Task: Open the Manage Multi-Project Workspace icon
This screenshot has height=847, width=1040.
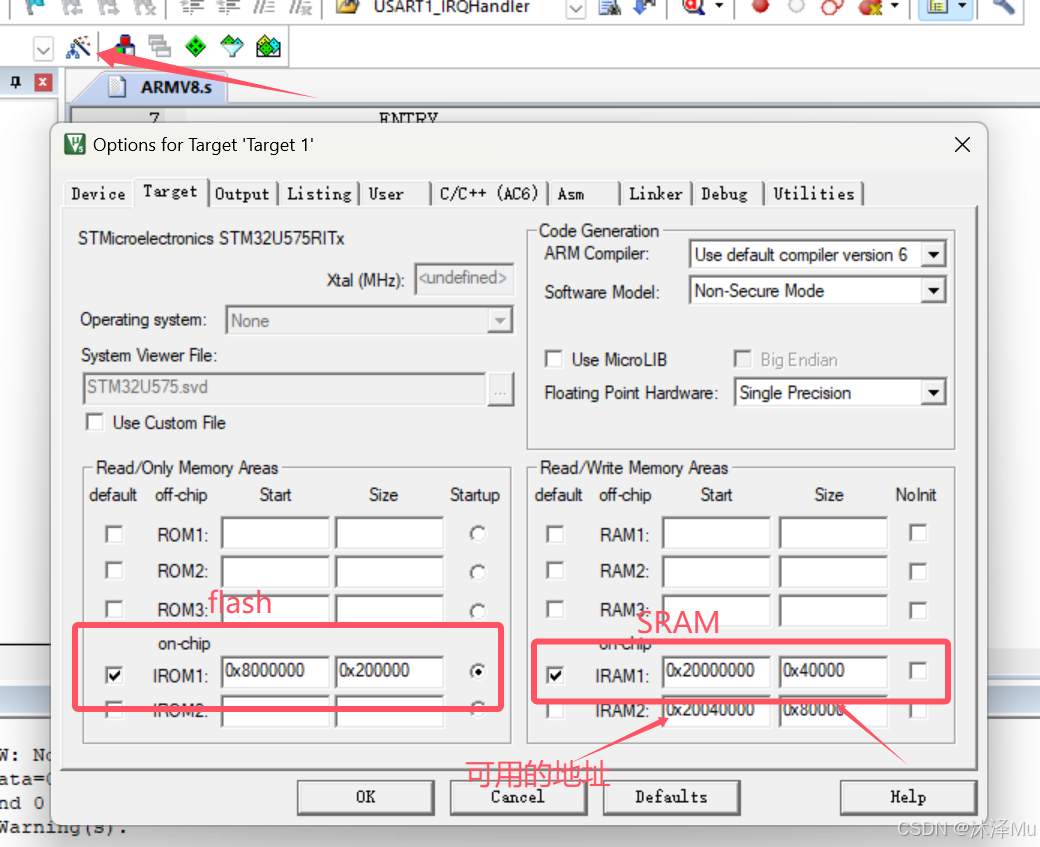Action: point(160,46)
